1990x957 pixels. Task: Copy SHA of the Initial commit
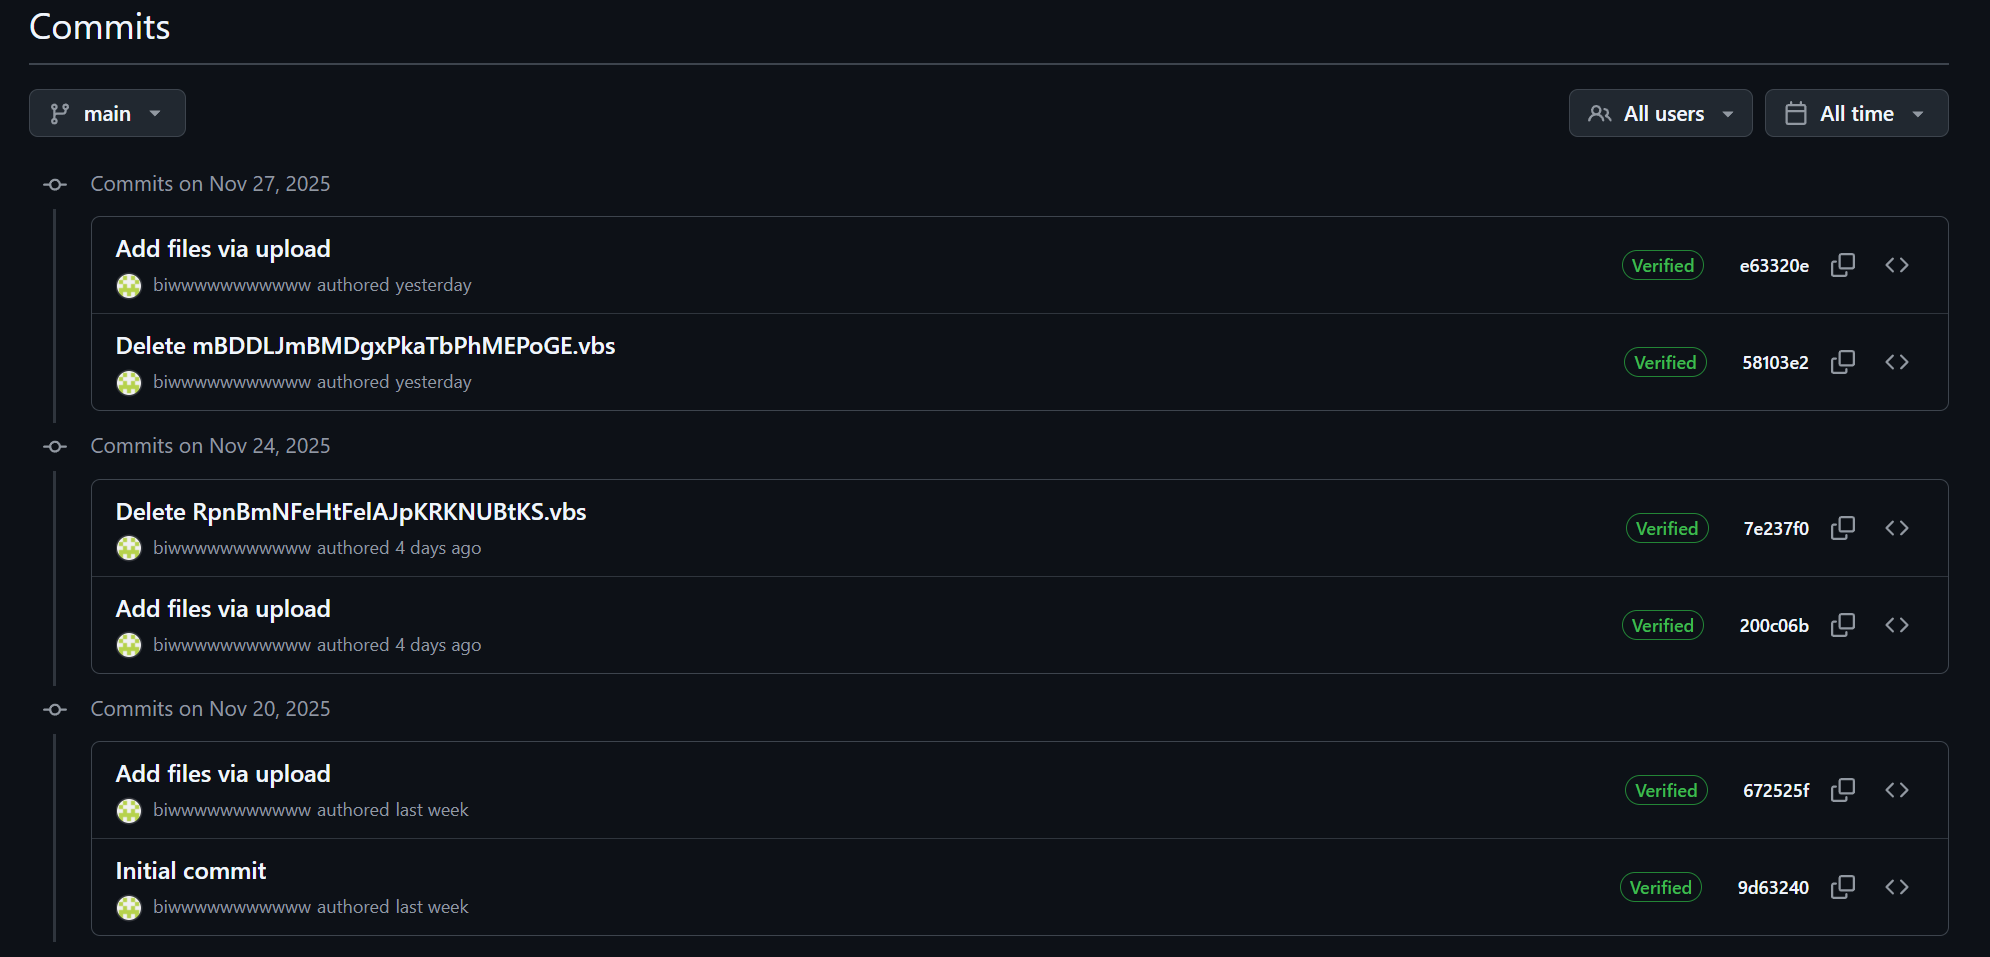pyautogui.click(x=1843, y=887)
